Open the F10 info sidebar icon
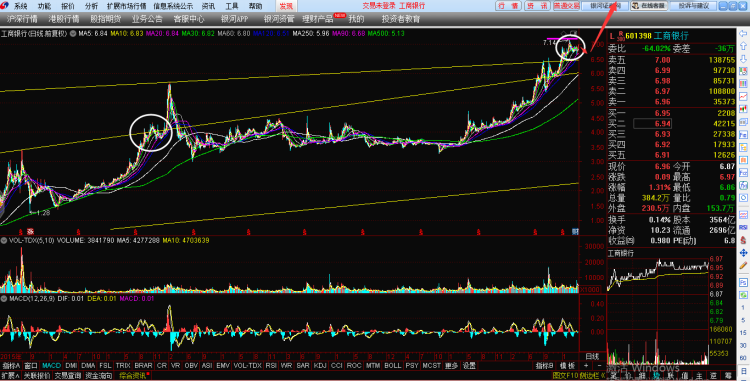 click(x=743, y=173)
